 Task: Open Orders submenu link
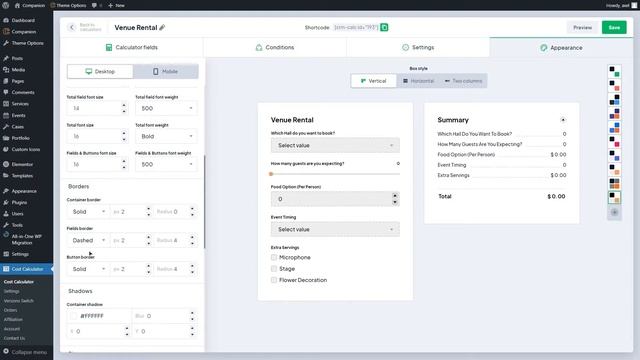click(11, 310)
